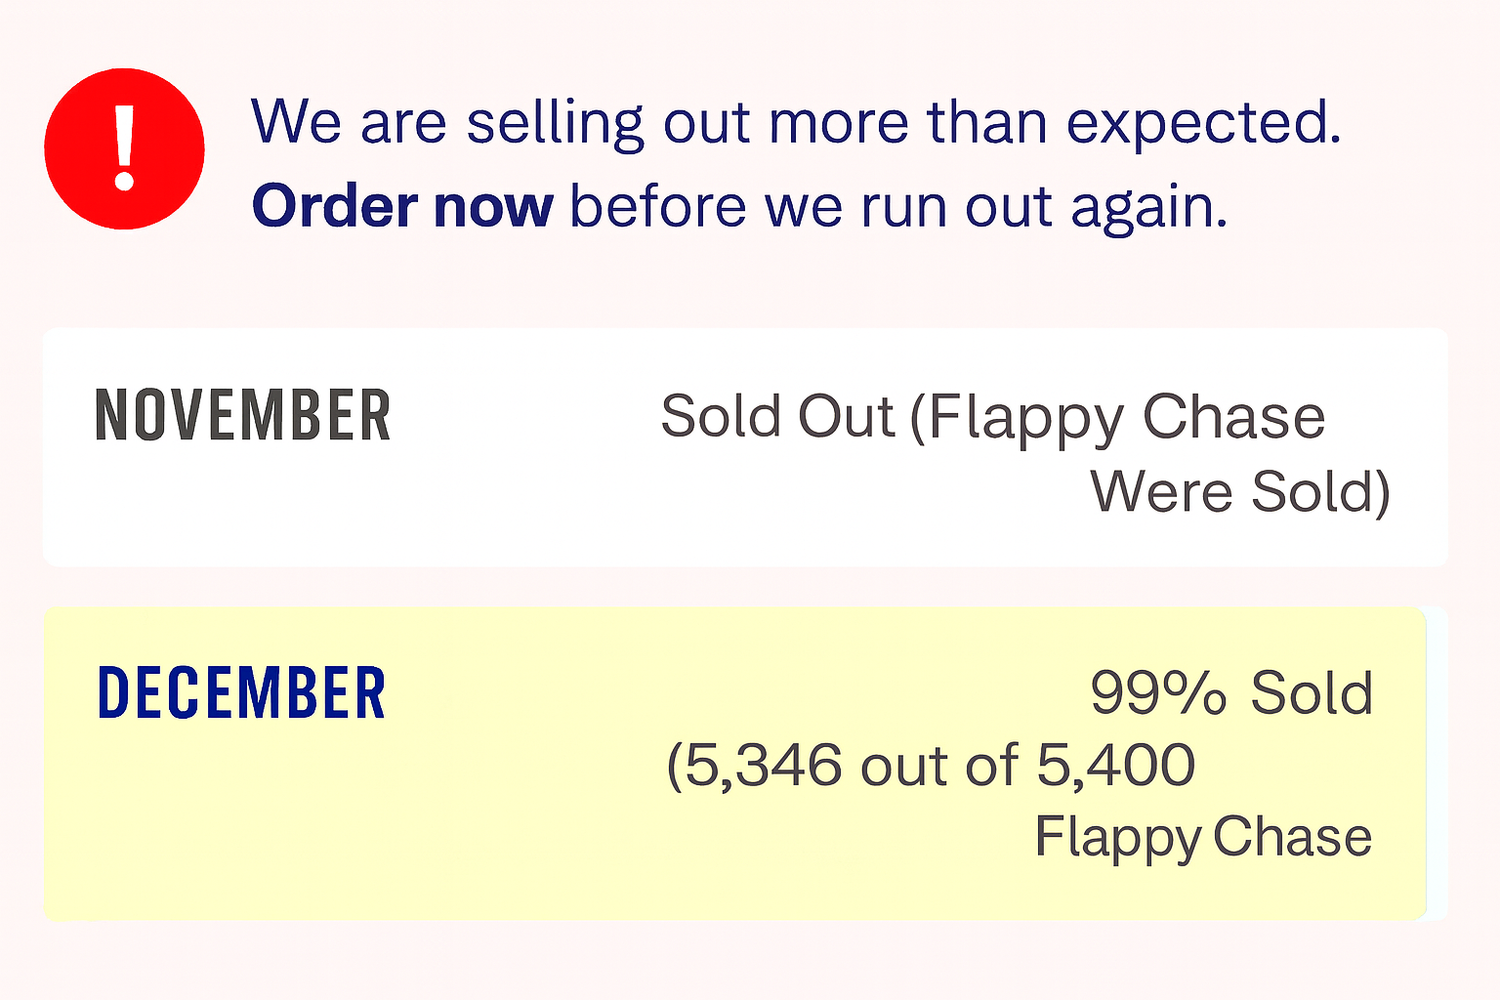This screenshot has height=1000, width=1500.
Task: Click the word "Chase" in November row
Action: point(1233,417)
